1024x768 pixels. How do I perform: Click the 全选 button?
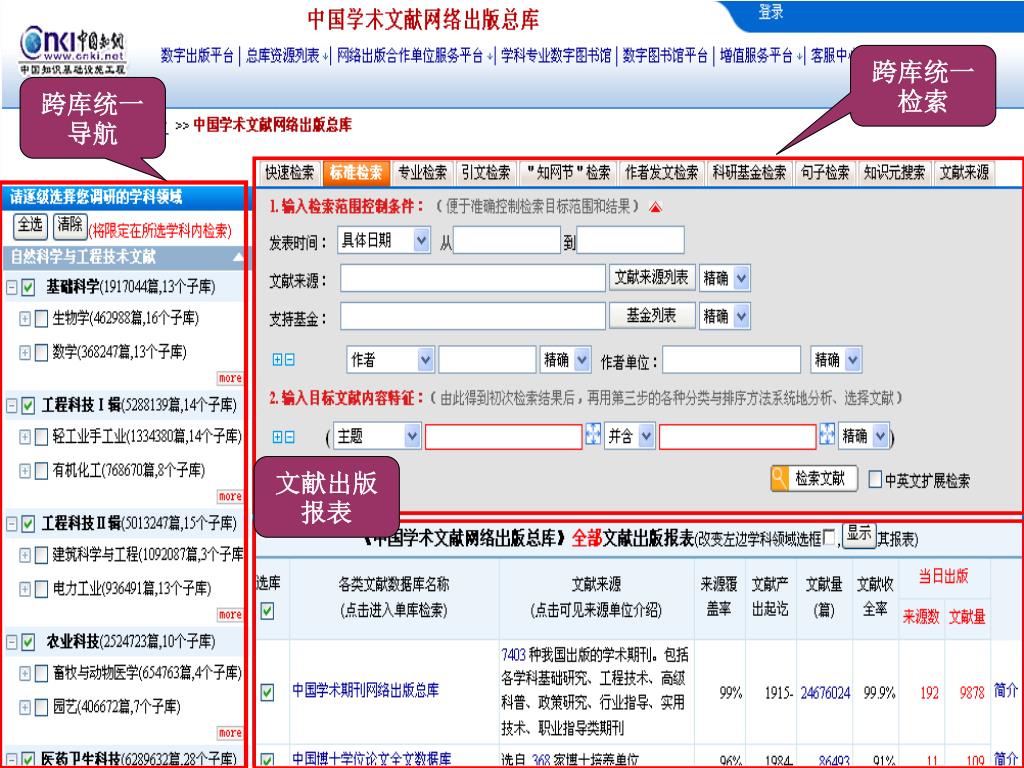pos(30,226)
